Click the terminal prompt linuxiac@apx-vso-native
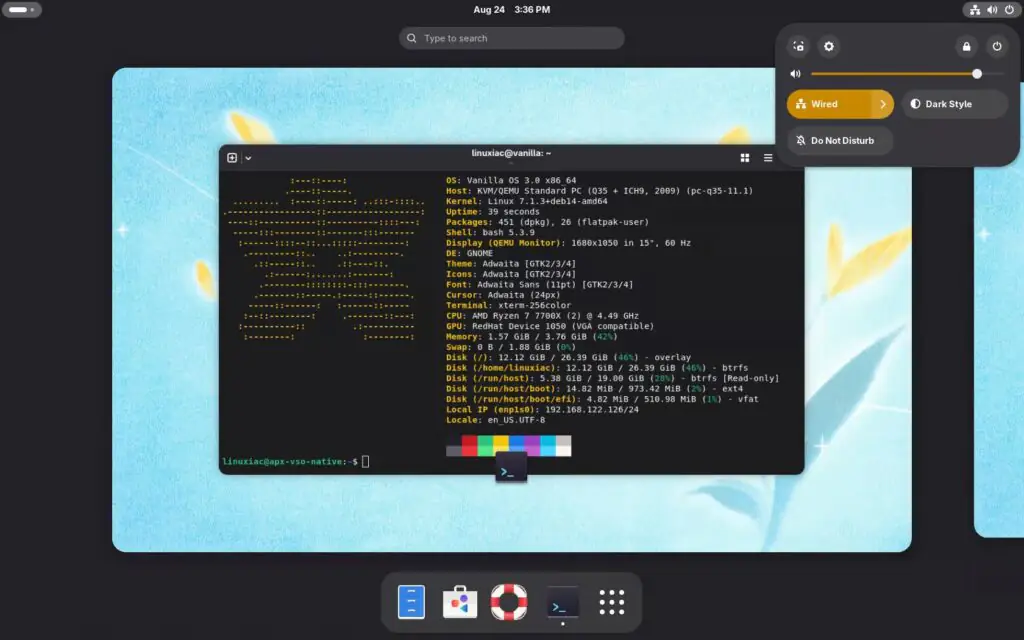This screenshot has height=640, width=1024. point(290,462)
